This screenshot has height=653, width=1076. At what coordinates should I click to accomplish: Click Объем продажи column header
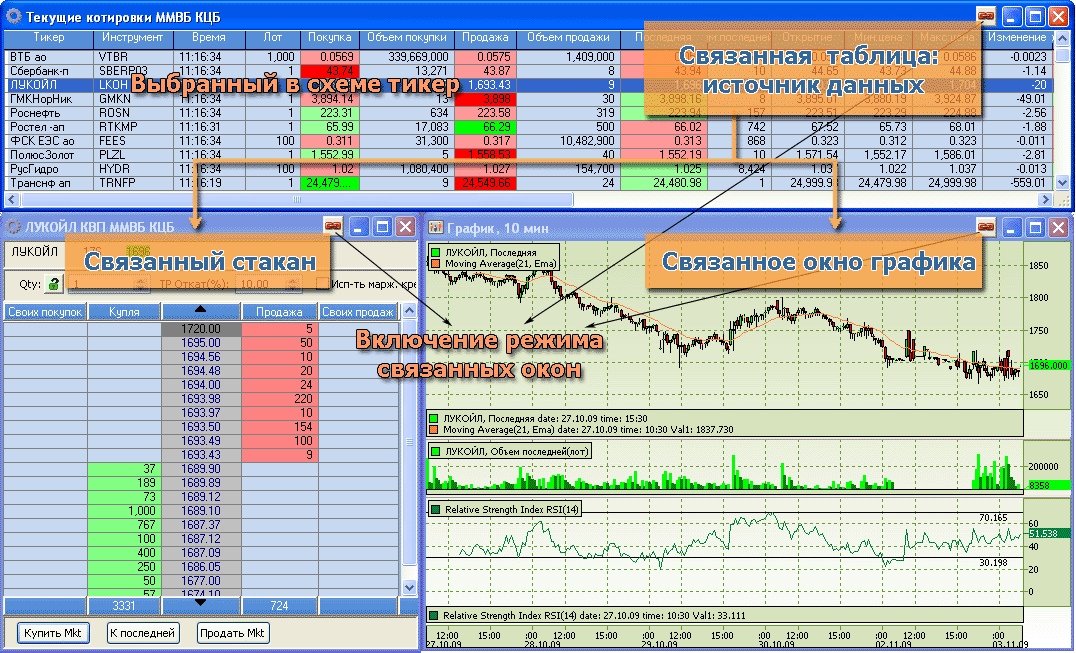coord(568,38)
